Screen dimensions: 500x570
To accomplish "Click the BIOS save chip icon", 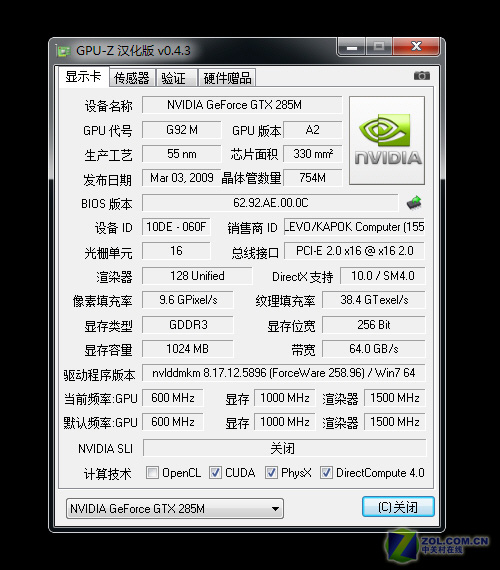I will (x=414, y=202).
